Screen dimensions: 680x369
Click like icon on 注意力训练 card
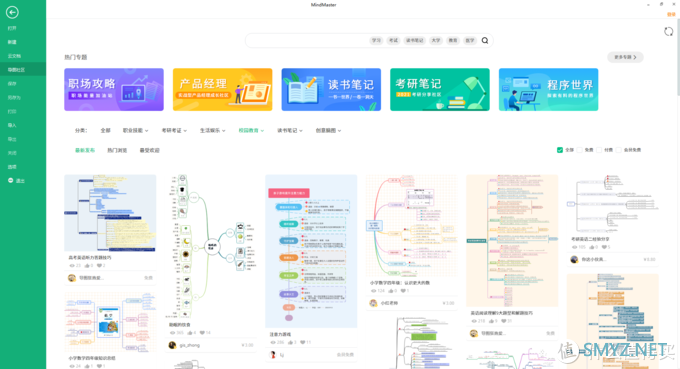(x=290, y=343)
